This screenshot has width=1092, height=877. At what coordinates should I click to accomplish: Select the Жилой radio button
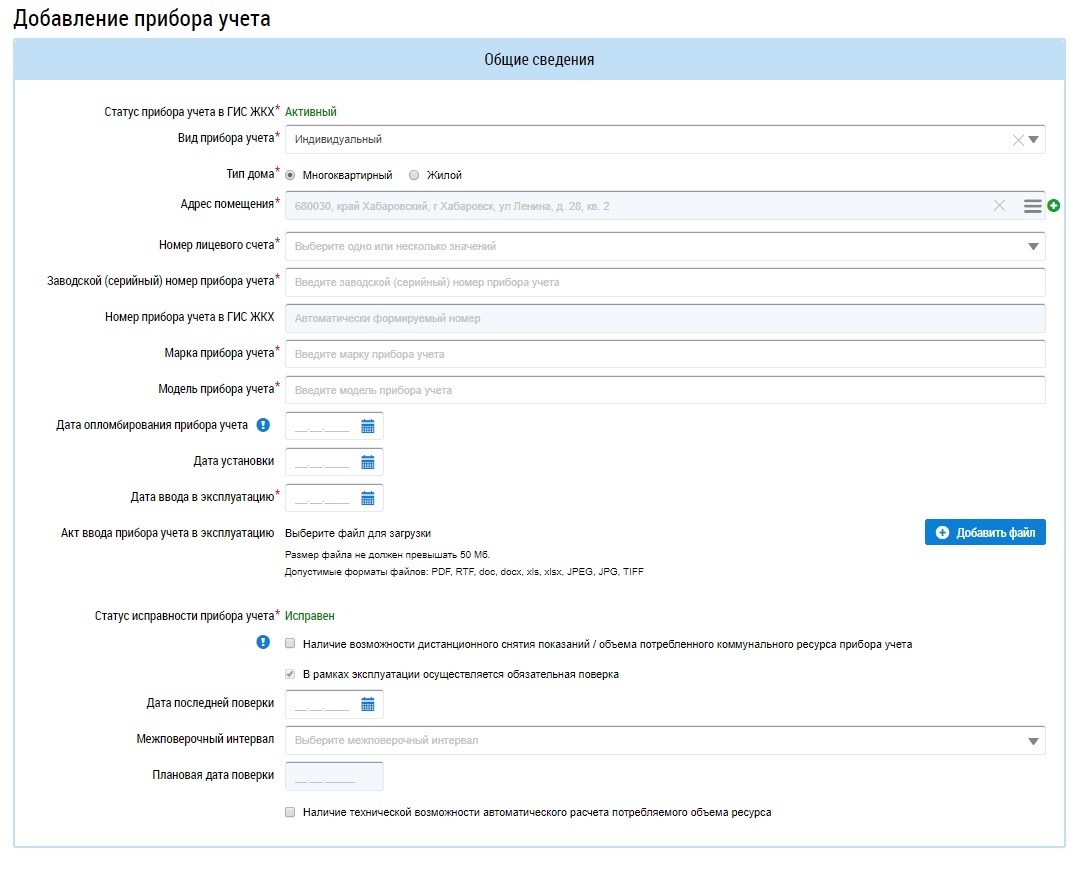pyautogui.click(x=414, y=176)
